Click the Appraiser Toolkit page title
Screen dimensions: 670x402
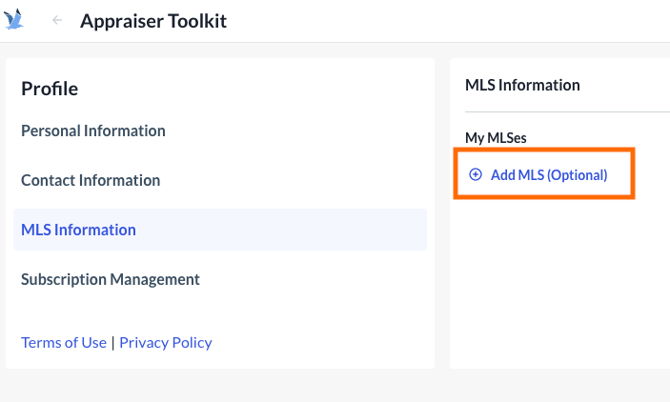[x=153, y=21]
